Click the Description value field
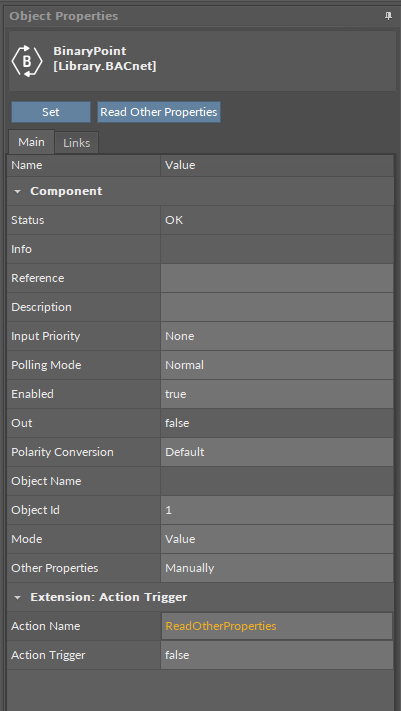The width and height of the screenshot is (401, 711). 277,307
